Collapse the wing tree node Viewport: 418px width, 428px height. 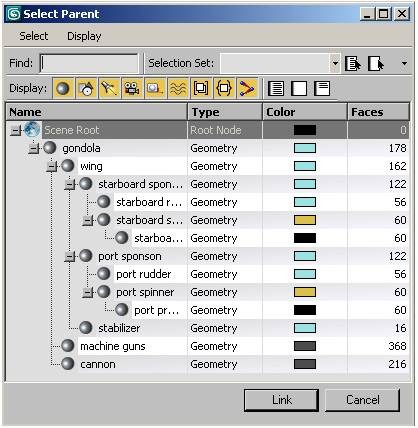(x=51, y=166)
